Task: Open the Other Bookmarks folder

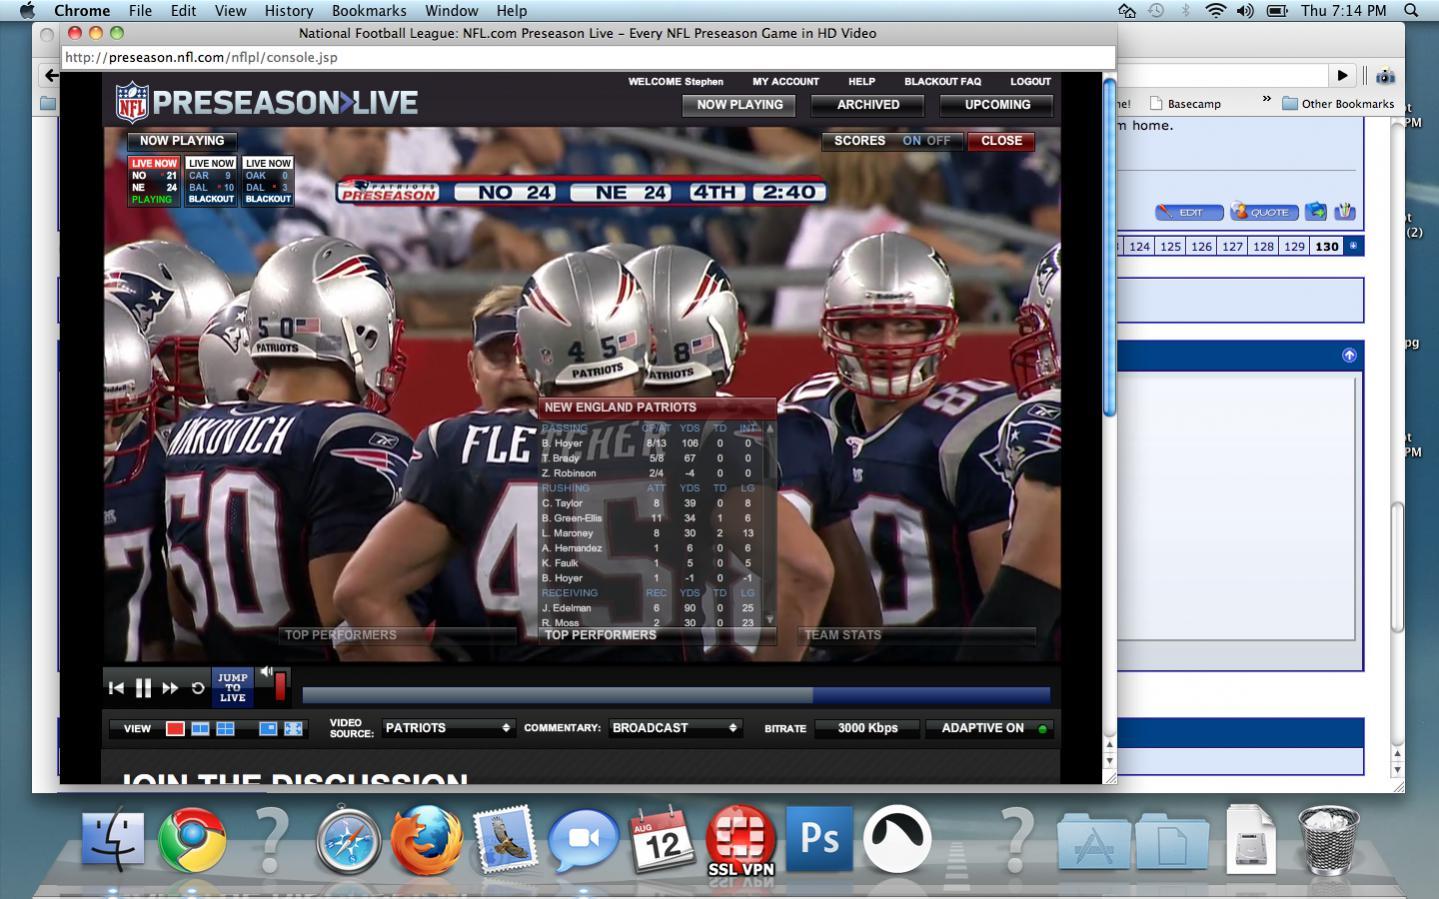Action: pyautogui.click(x=1338, y=103)
